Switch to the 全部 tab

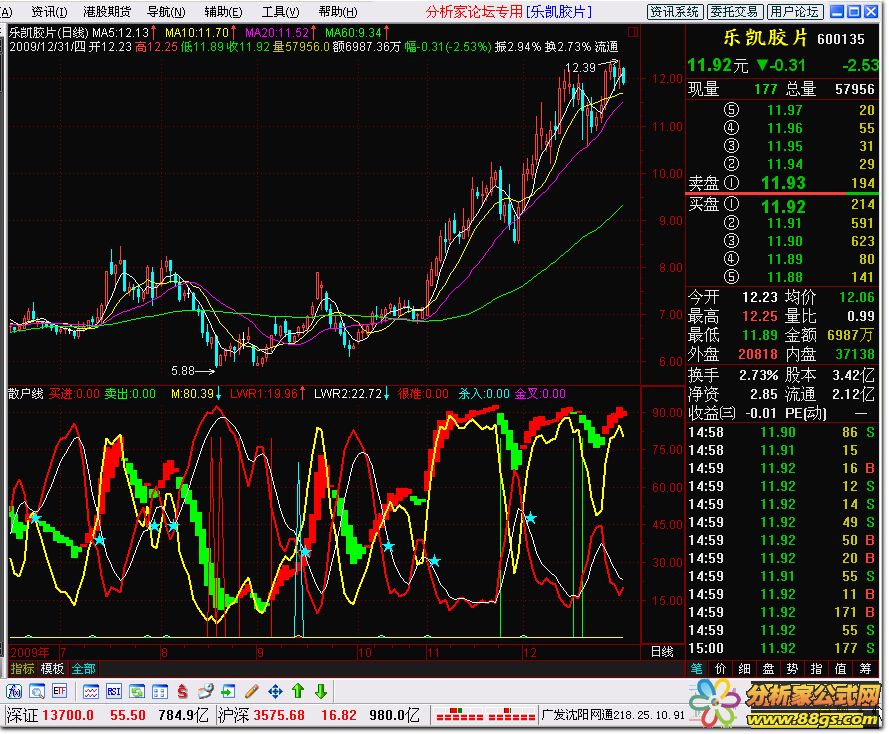pos(83,669)
